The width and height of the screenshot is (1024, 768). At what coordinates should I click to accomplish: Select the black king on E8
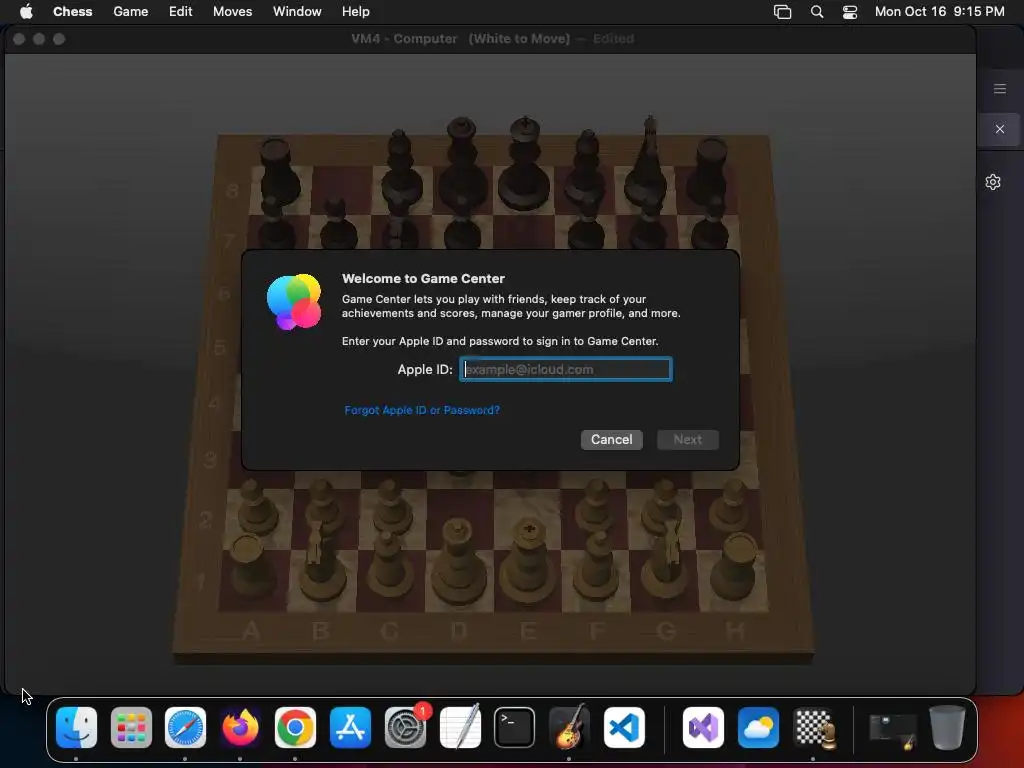click(524, 163)
